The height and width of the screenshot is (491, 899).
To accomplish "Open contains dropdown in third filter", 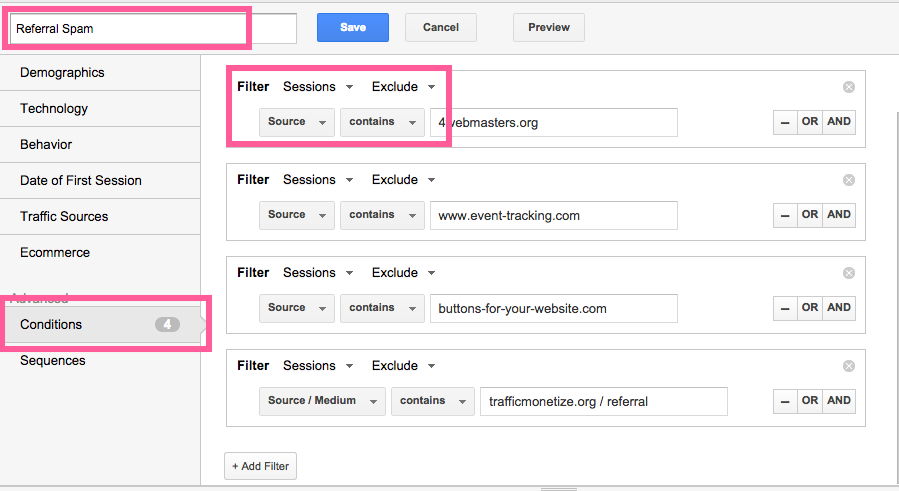I will pos(382,308).
